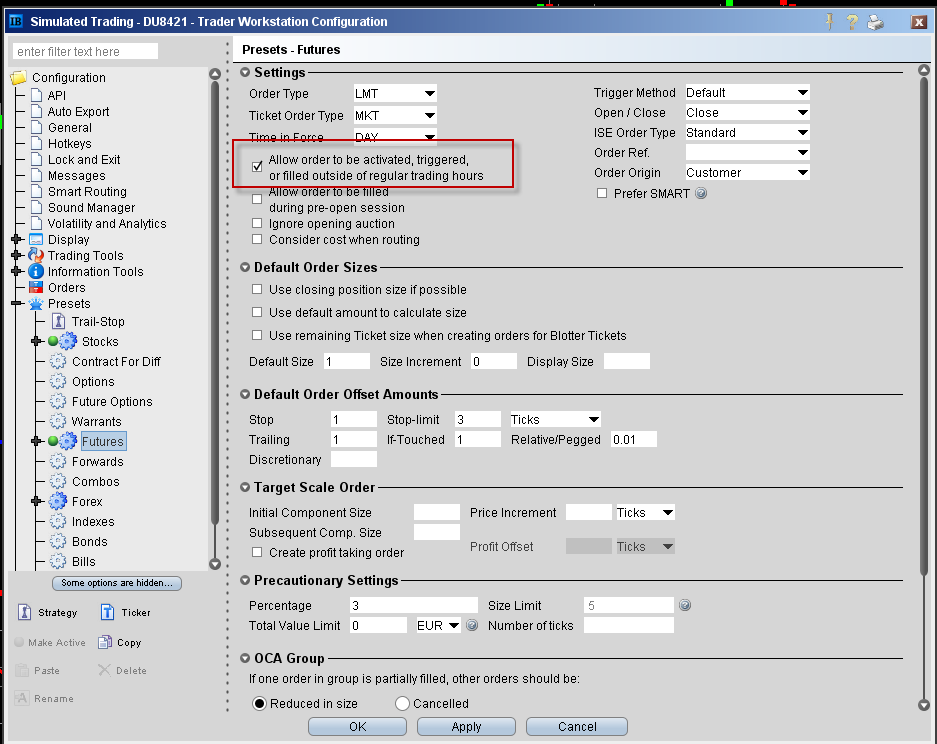Click the IB logo icon in title bar
Screen dimensions: 937x744
[x=16, y=22]
